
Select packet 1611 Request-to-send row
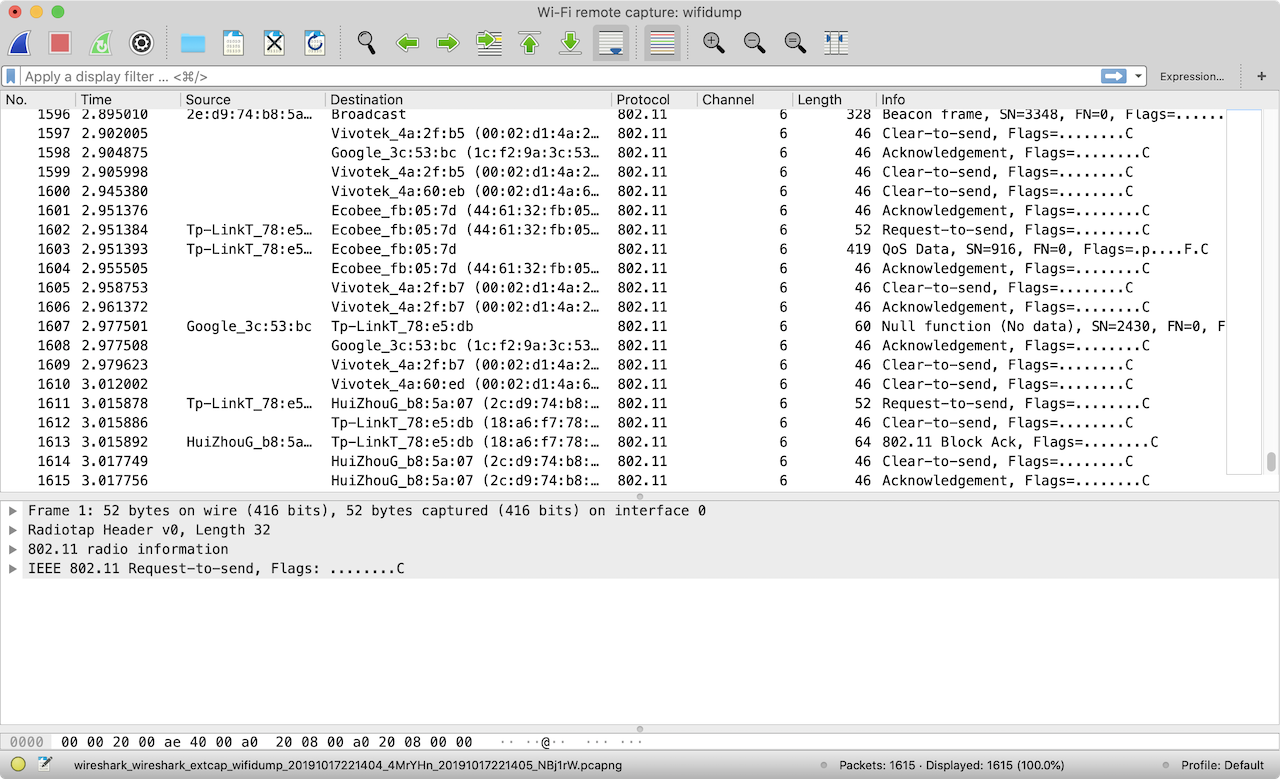[x=613, y=403]
